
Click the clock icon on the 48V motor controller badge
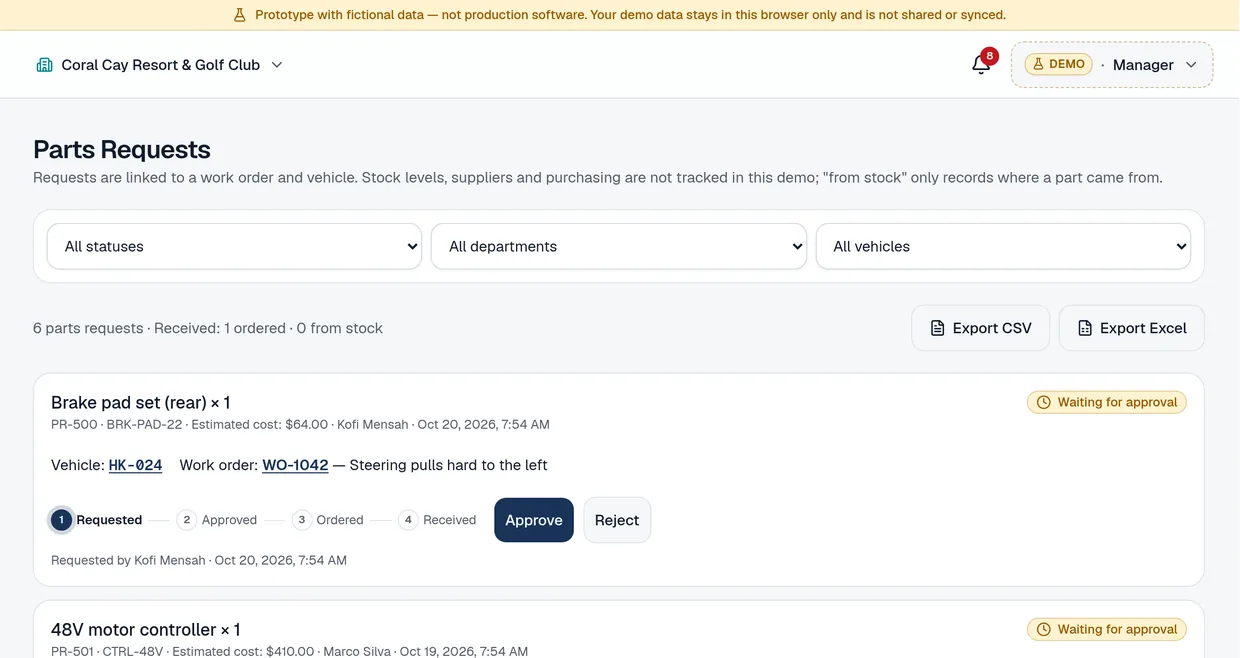tap(1044, 629)
